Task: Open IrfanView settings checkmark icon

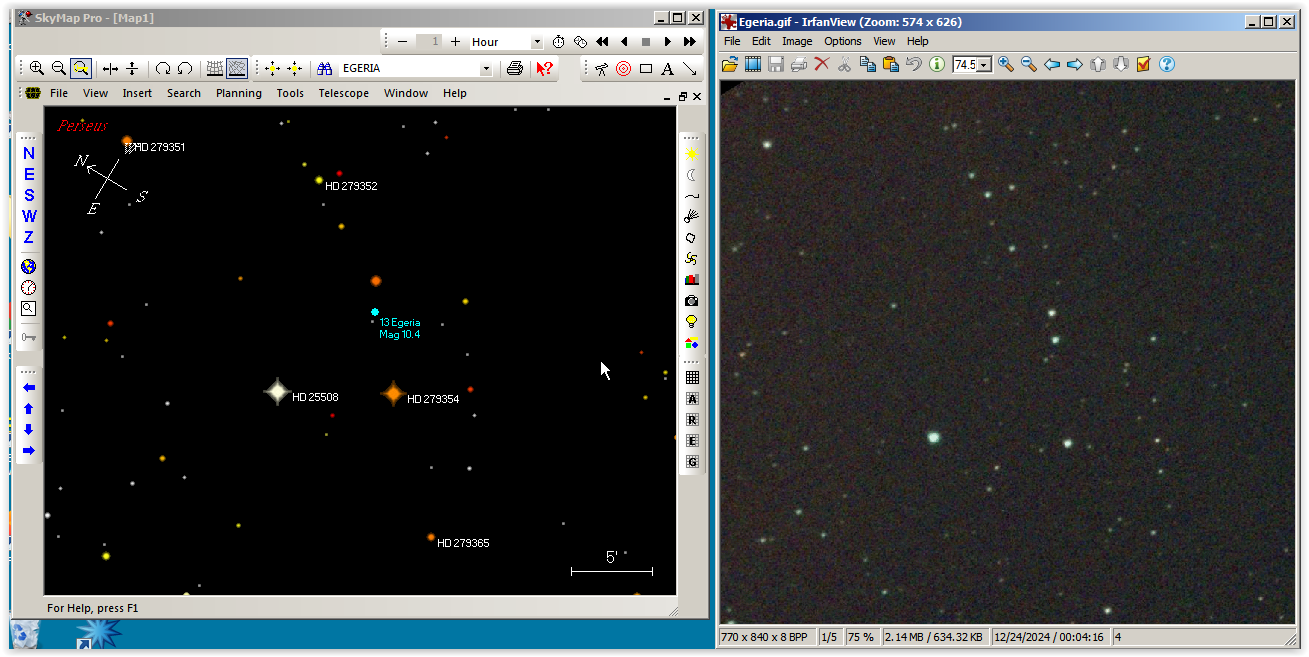Action: [x=1143, y=64]
